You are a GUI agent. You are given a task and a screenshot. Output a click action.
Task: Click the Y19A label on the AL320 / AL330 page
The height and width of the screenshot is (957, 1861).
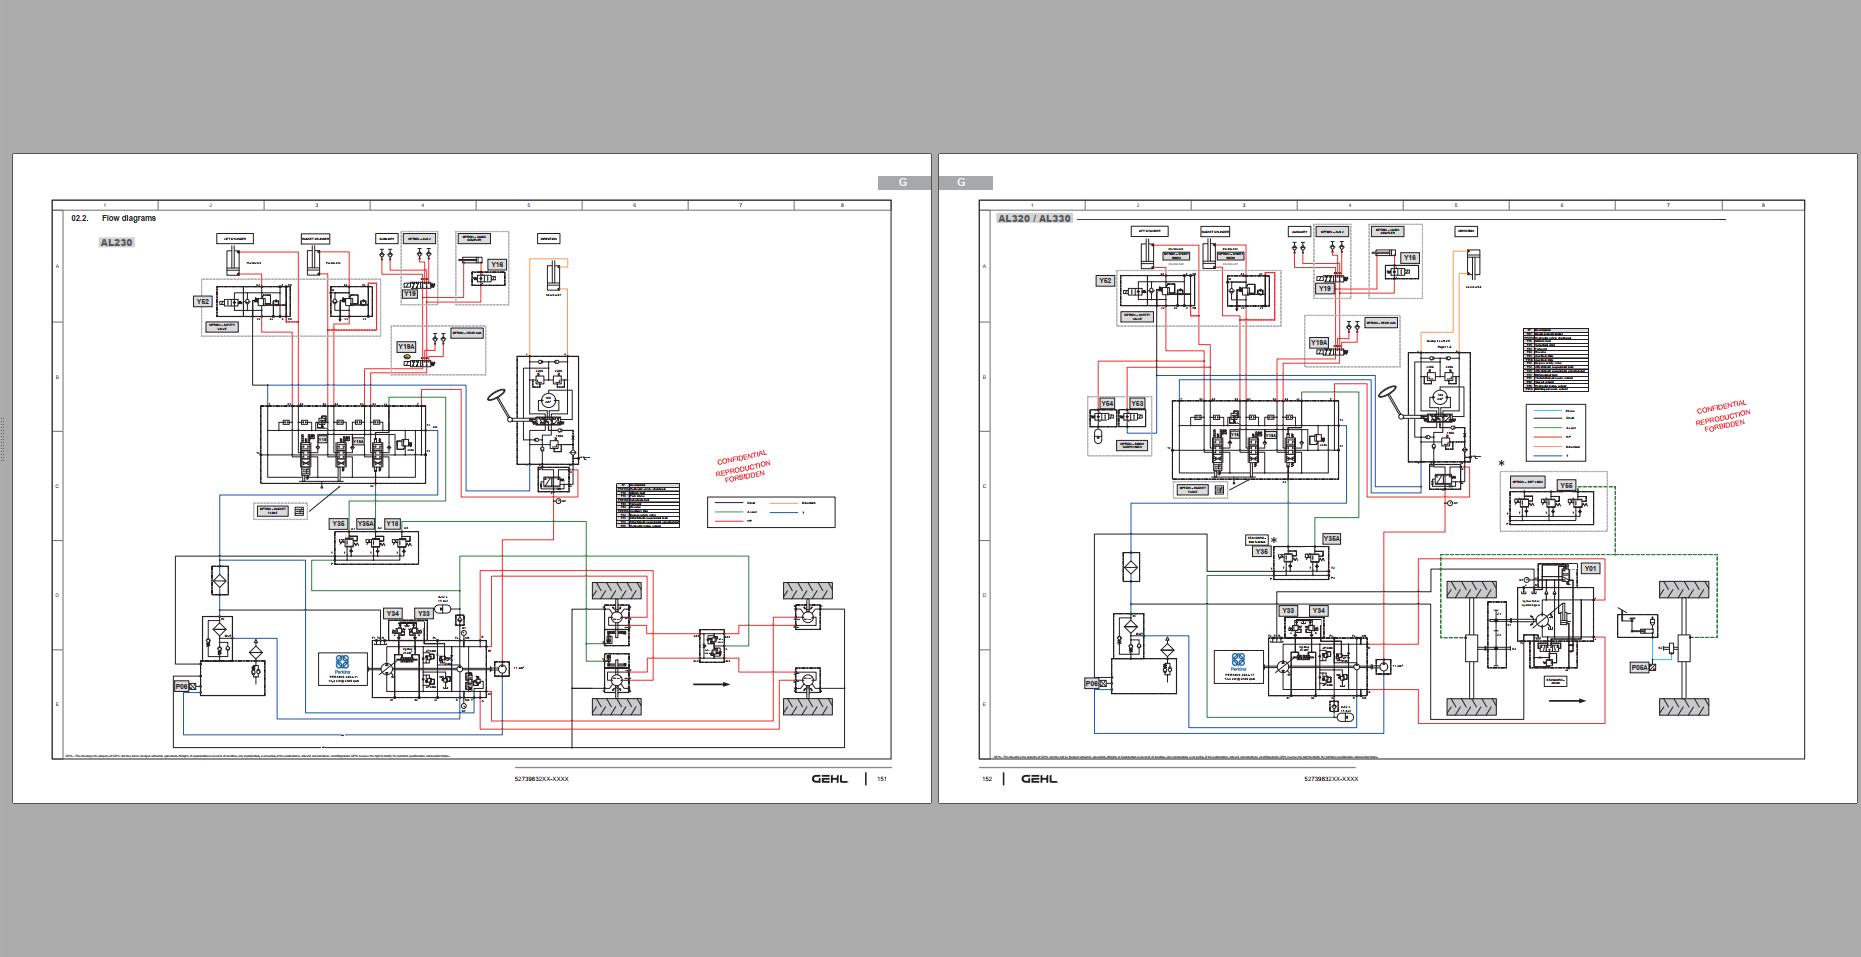coord(1319,343)
